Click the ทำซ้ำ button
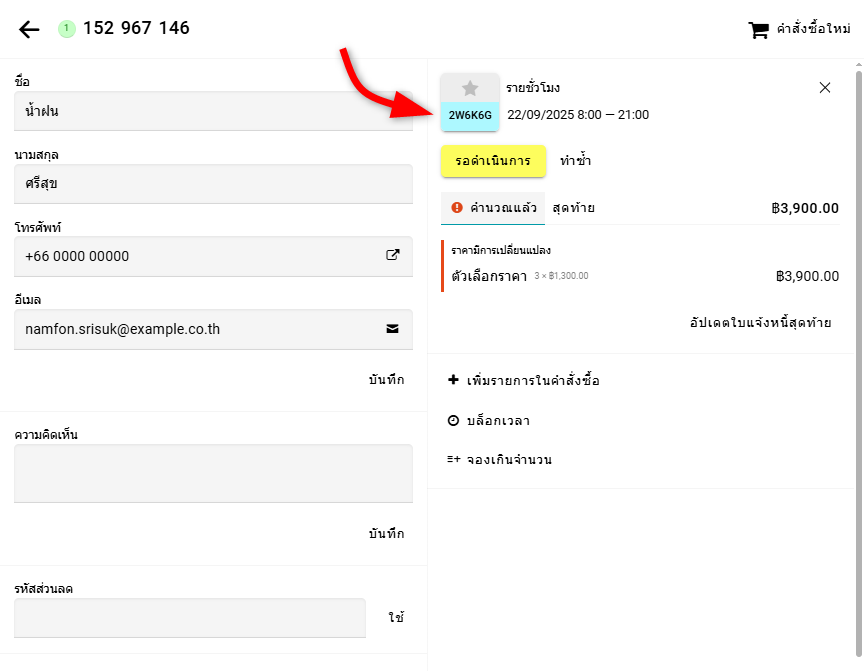Viewport: 864px width, 671px height. pos(576,161)
